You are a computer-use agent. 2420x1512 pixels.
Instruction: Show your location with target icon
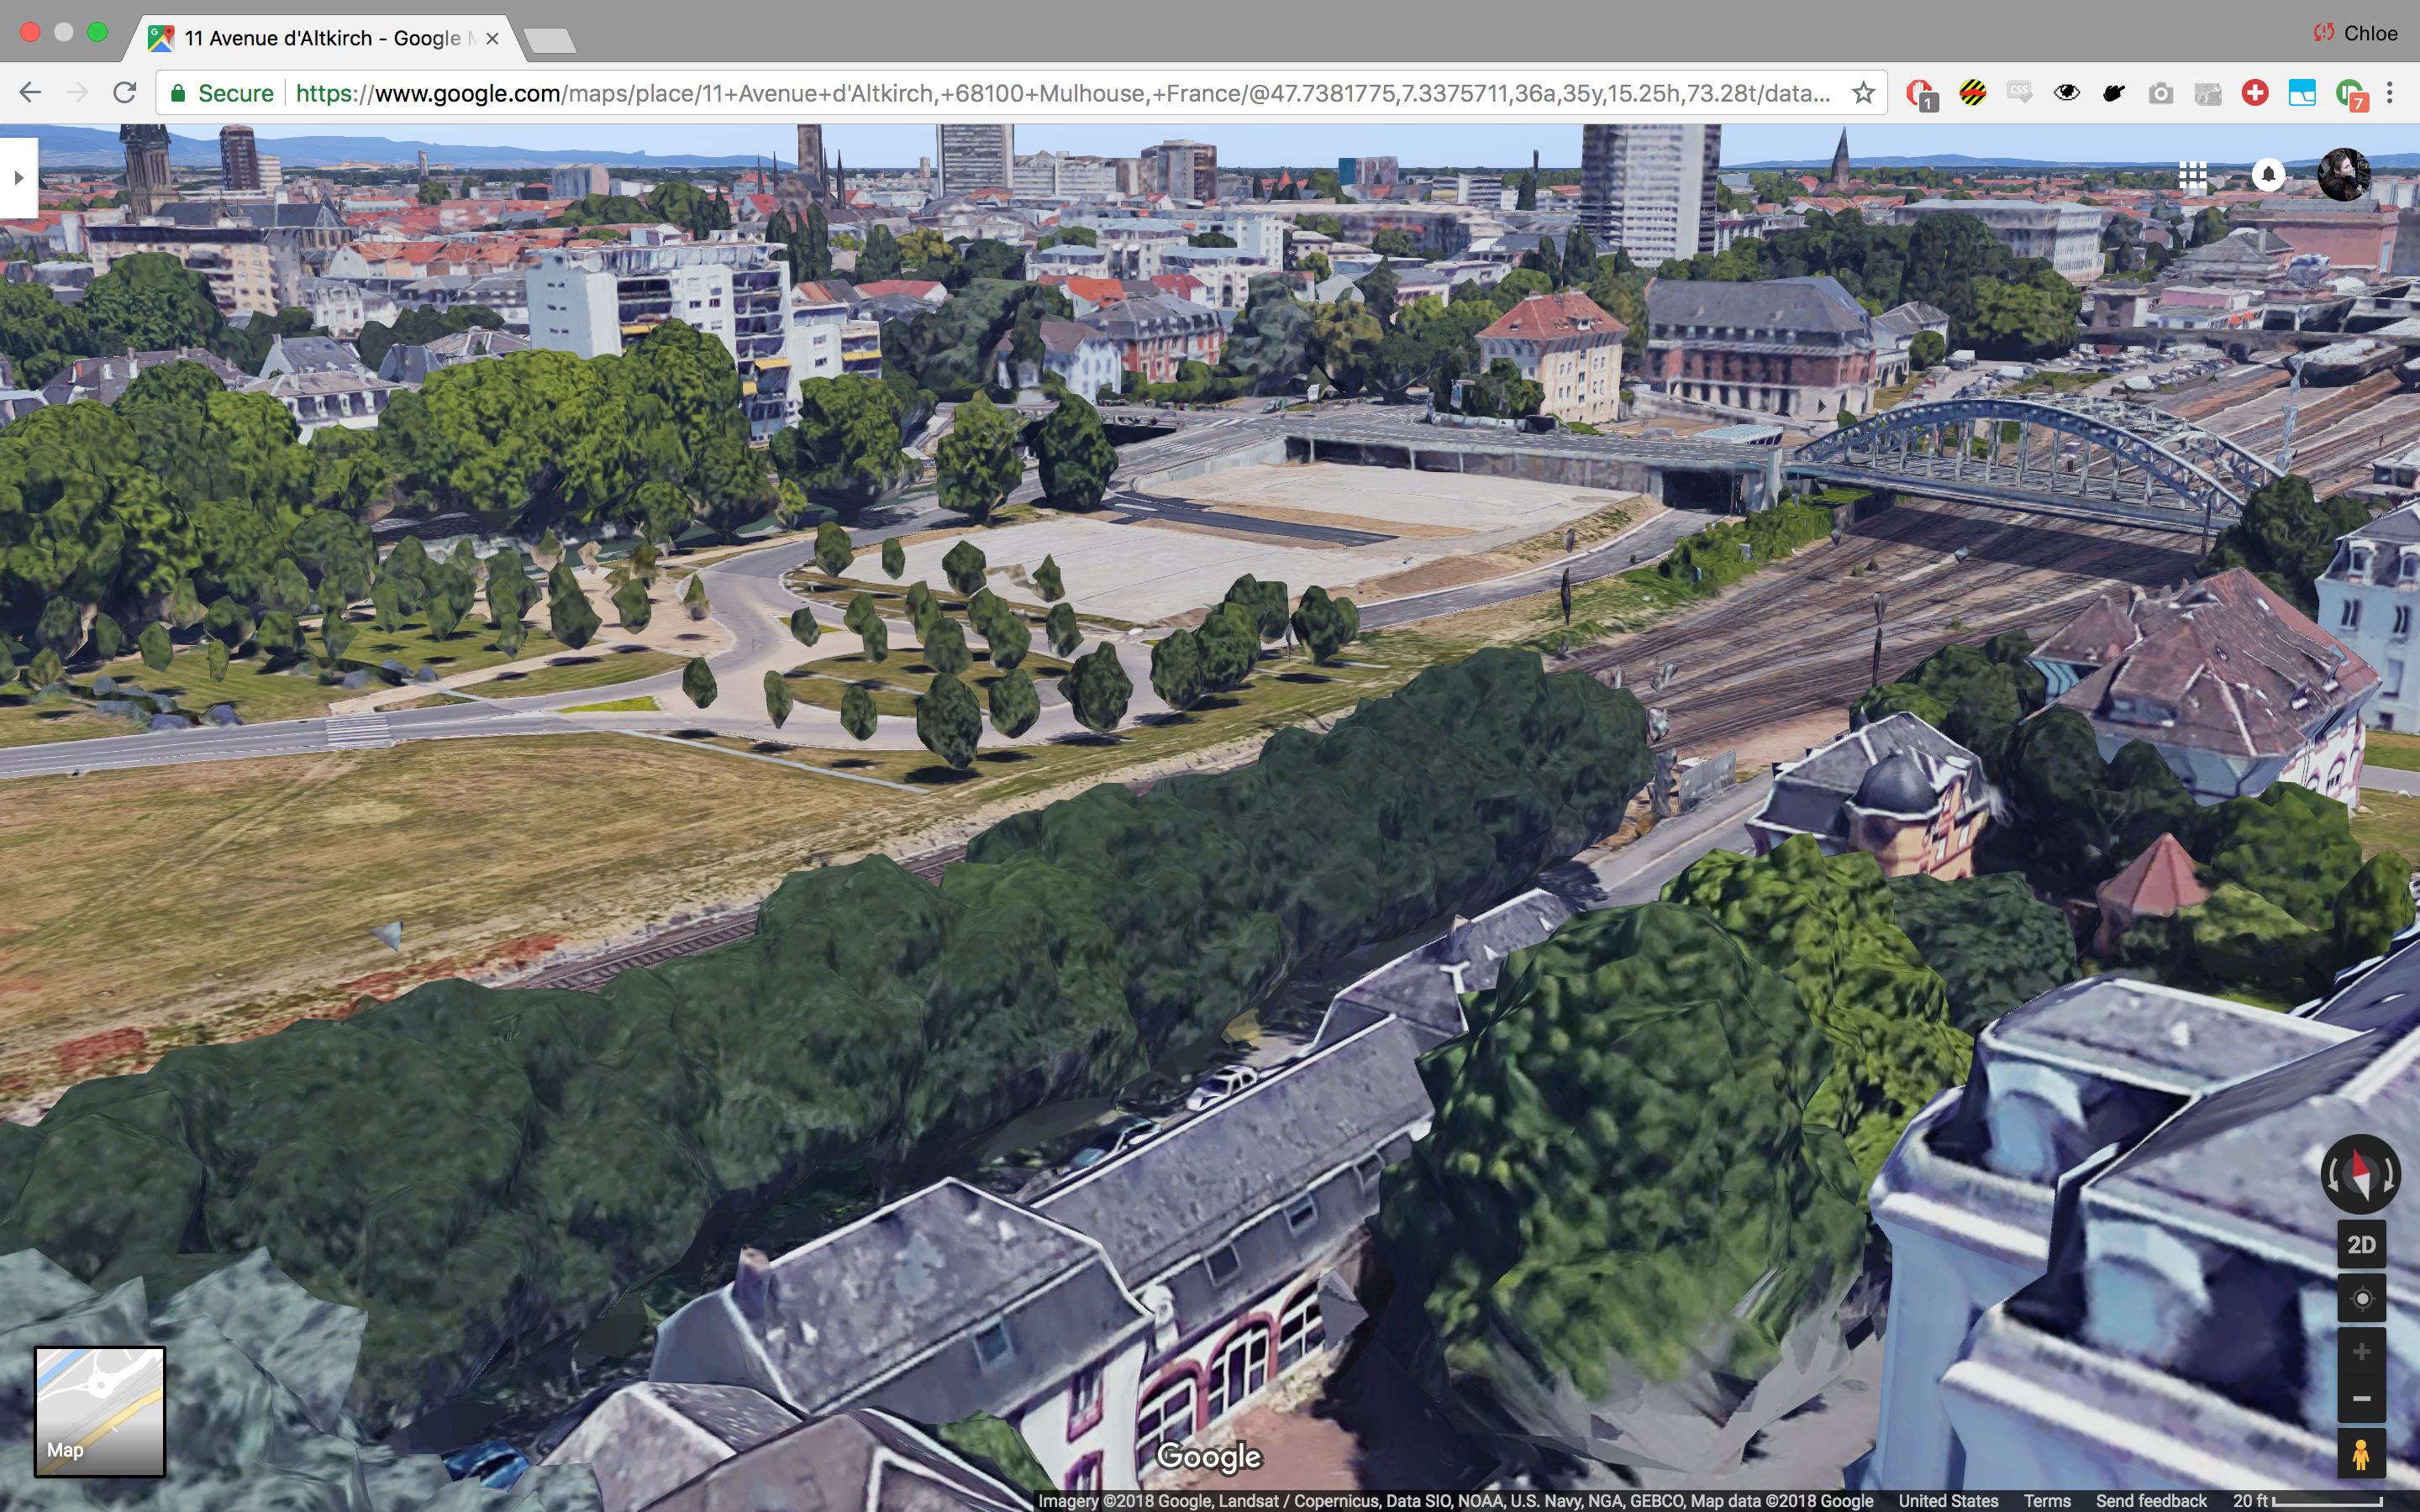(x=2361, y=1299)
